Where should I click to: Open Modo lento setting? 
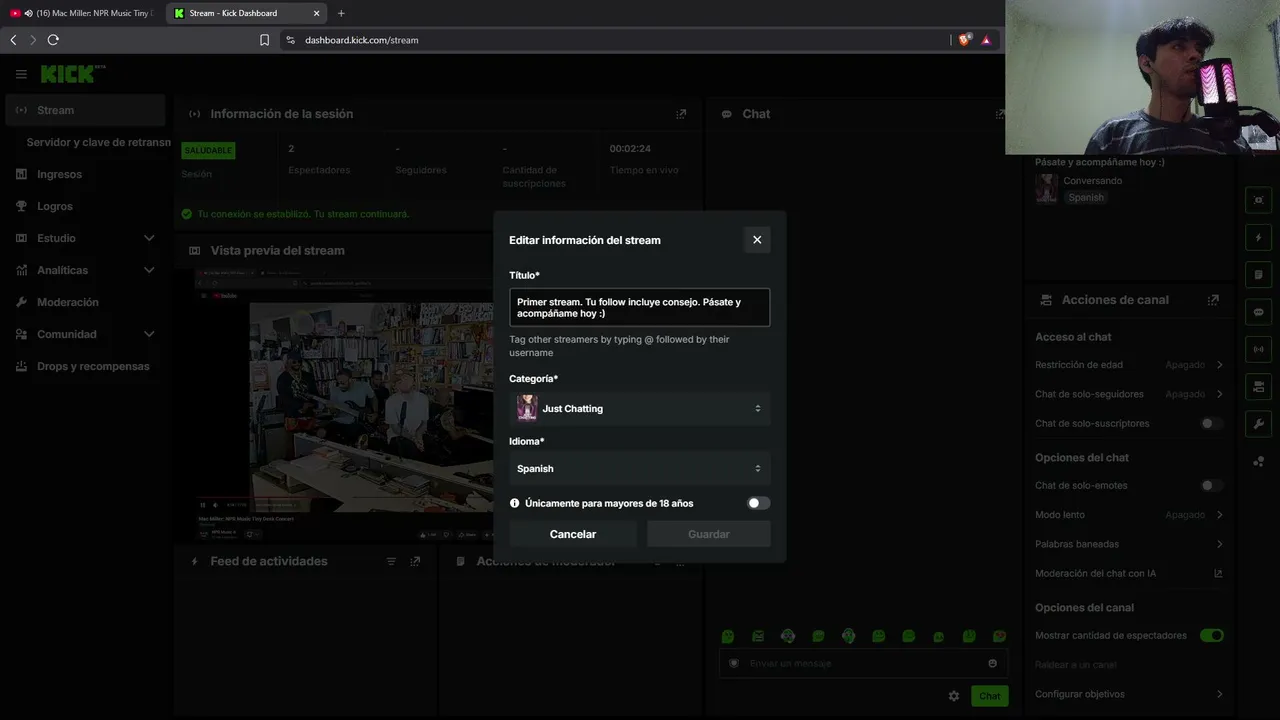(1129, 515)
